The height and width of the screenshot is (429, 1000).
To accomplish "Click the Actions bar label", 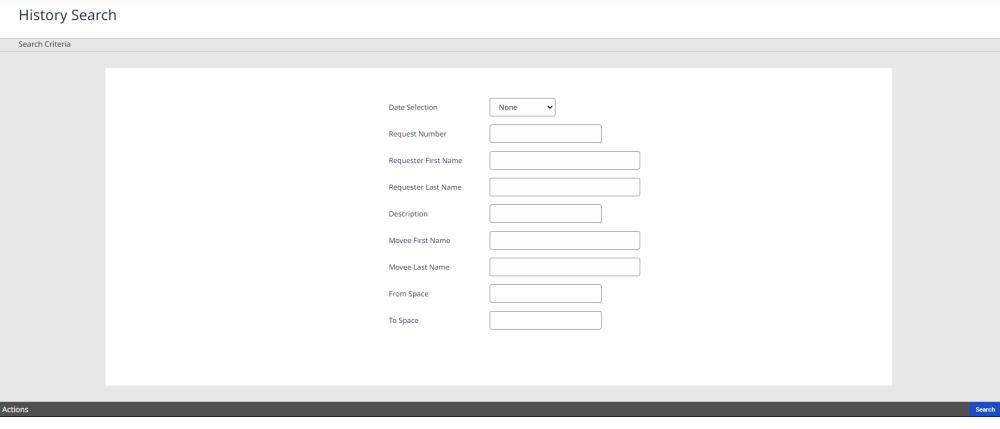I will pos(15,409).
